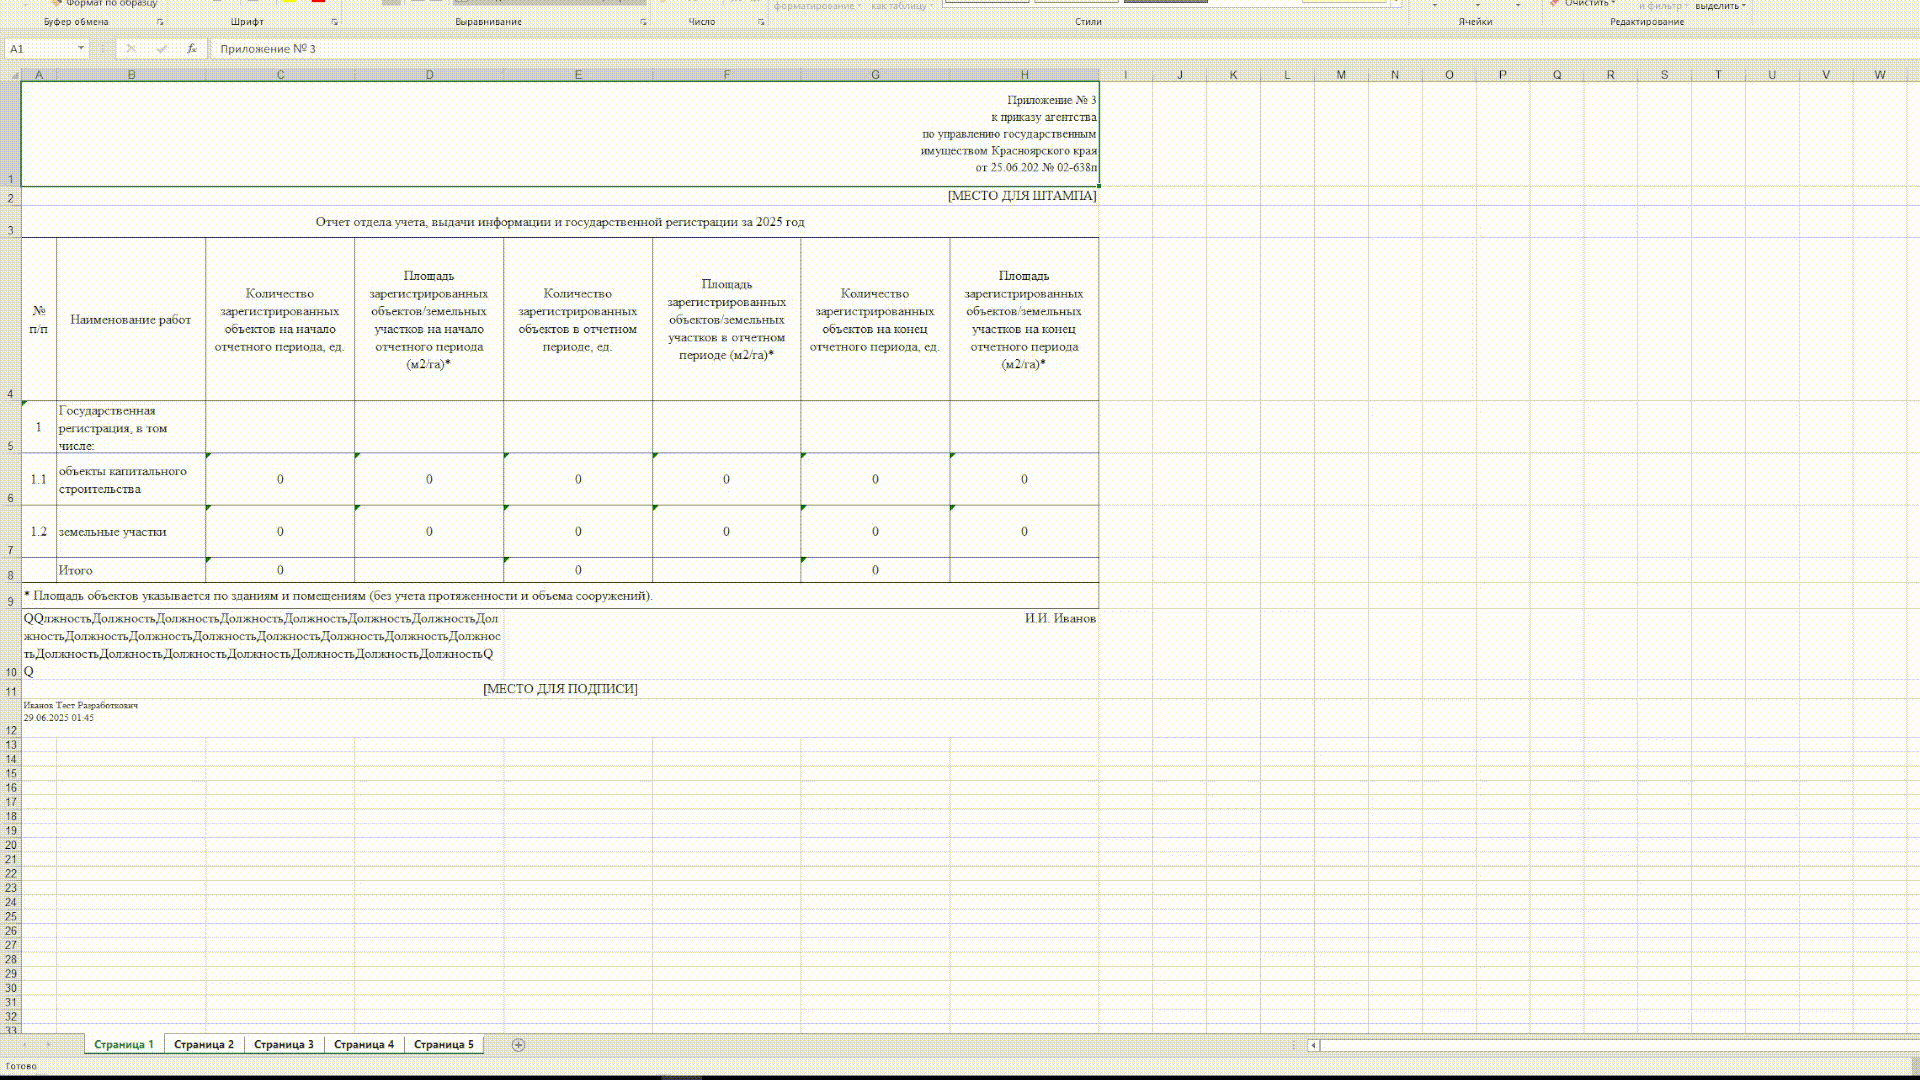Click horizontal scrollbar left arrow
The image size is (1920, 1080).
pyautogui.click(x=1314, y=1045)
